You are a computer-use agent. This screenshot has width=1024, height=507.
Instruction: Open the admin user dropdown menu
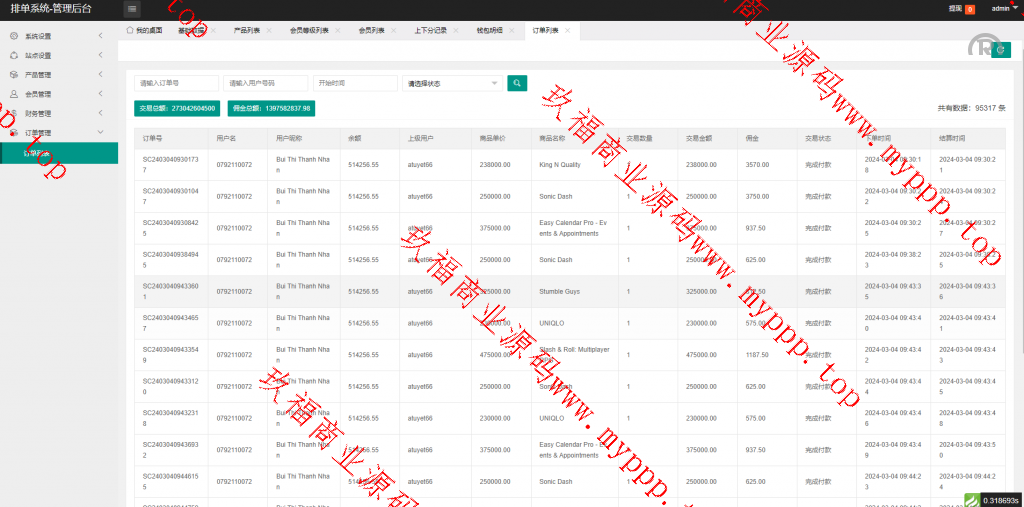coord(1004,8)
